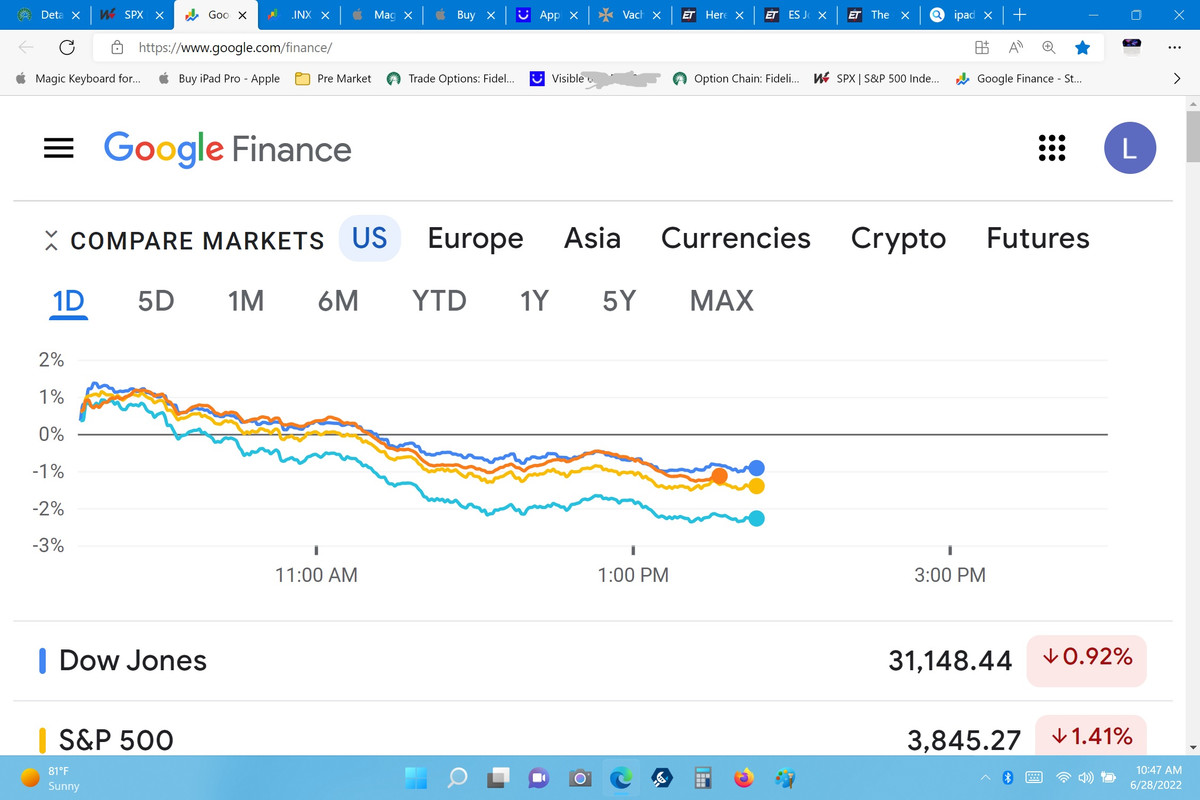
Task: Select the 1M chart range
Action: coord(245,300)
